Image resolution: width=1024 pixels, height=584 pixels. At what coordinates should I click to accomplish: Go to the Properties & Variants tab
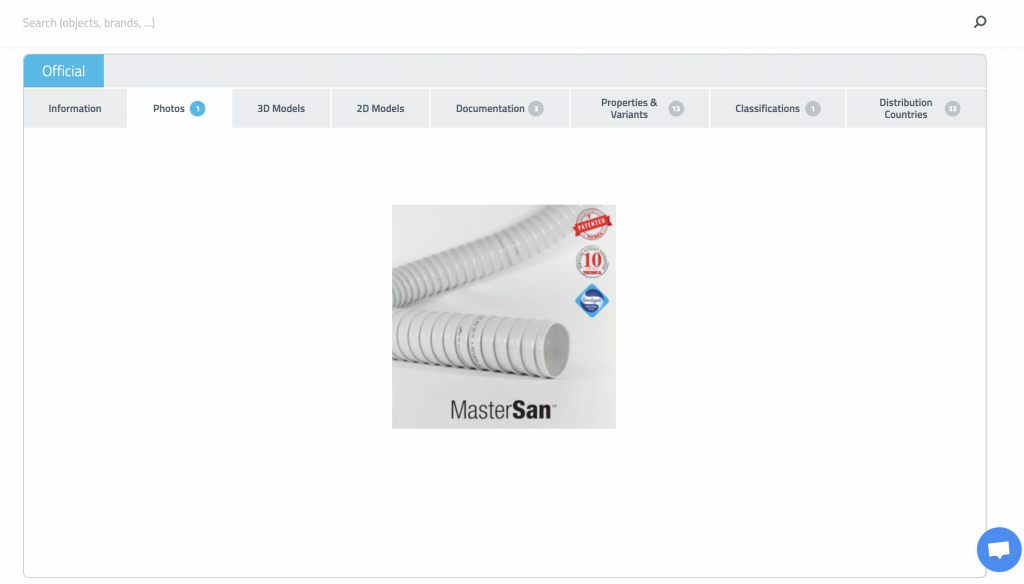pos(639,108)
